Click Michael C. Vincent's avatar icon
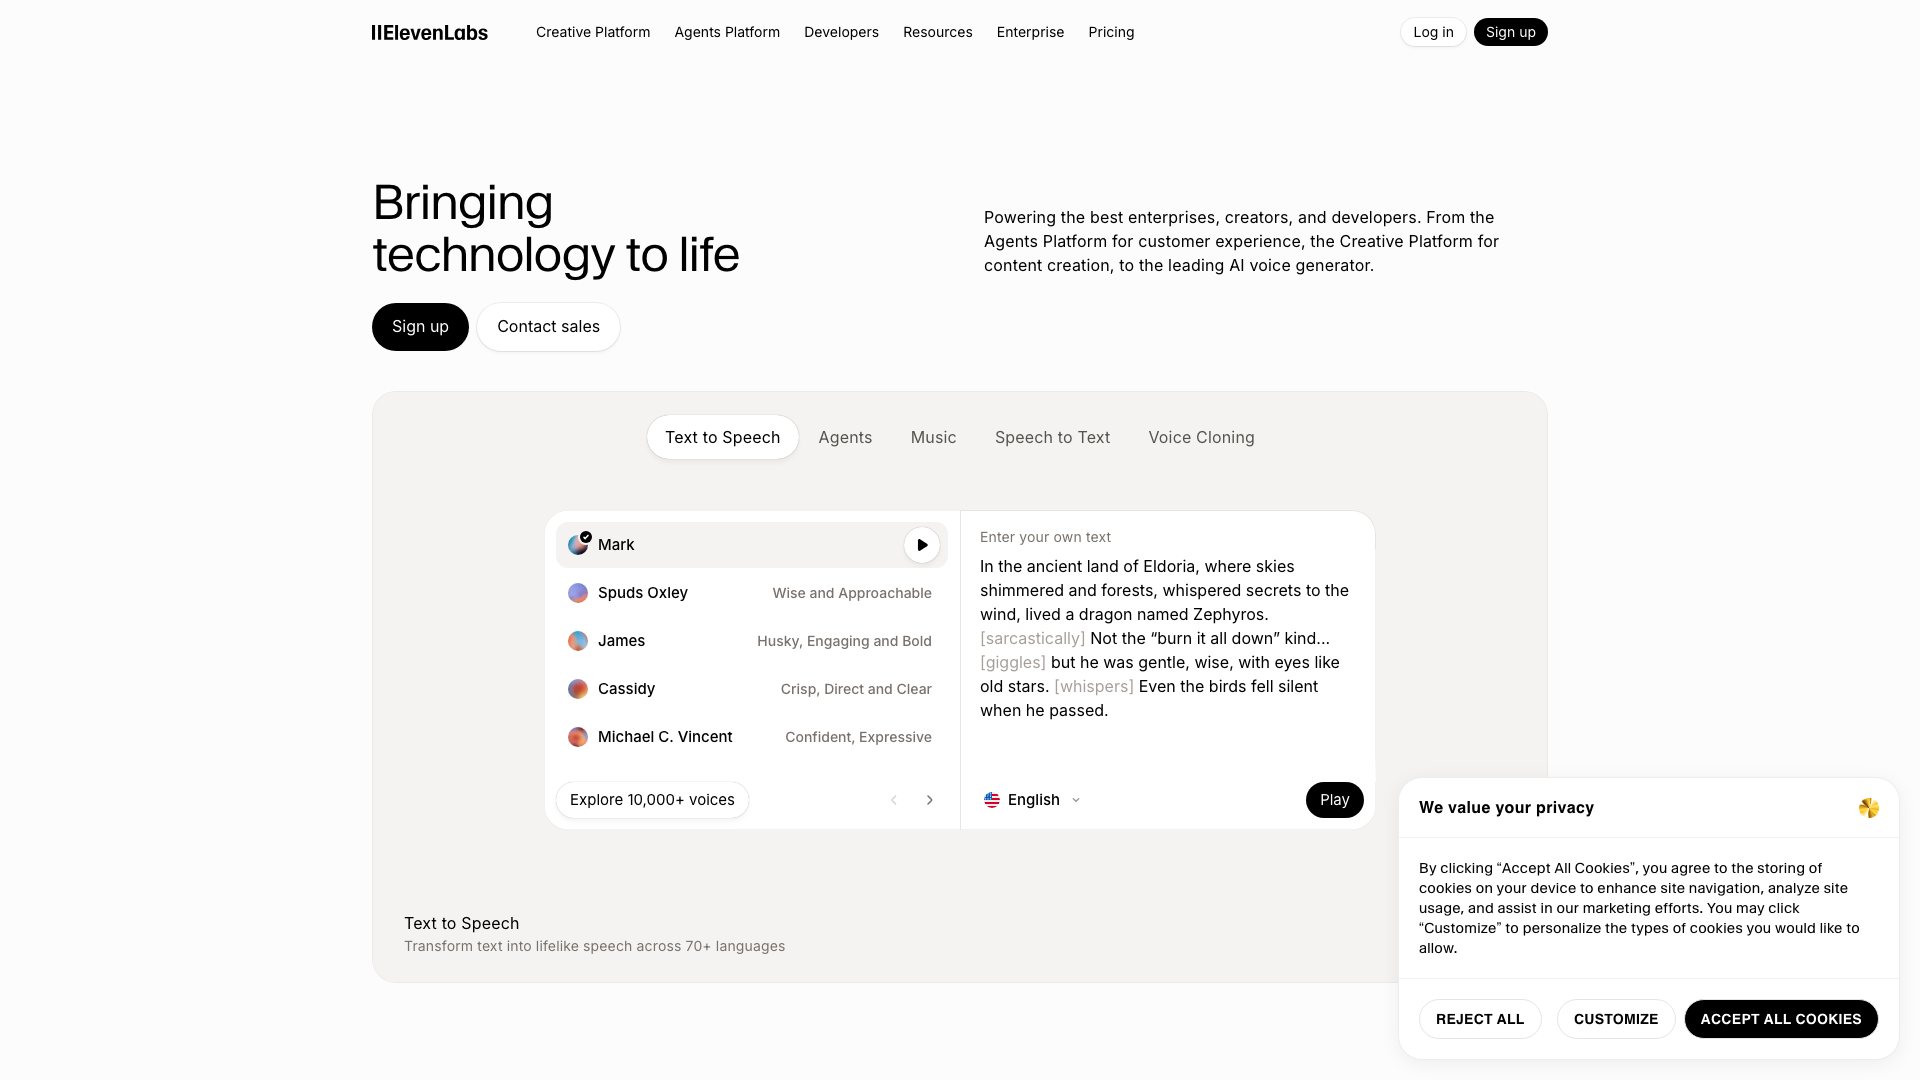The image size is (1920, 1080). (x=578, y=737)
